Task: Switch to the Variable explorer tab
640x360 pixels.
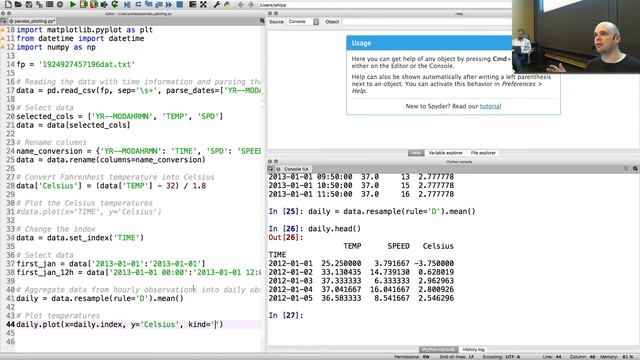Action: (445, 153)
